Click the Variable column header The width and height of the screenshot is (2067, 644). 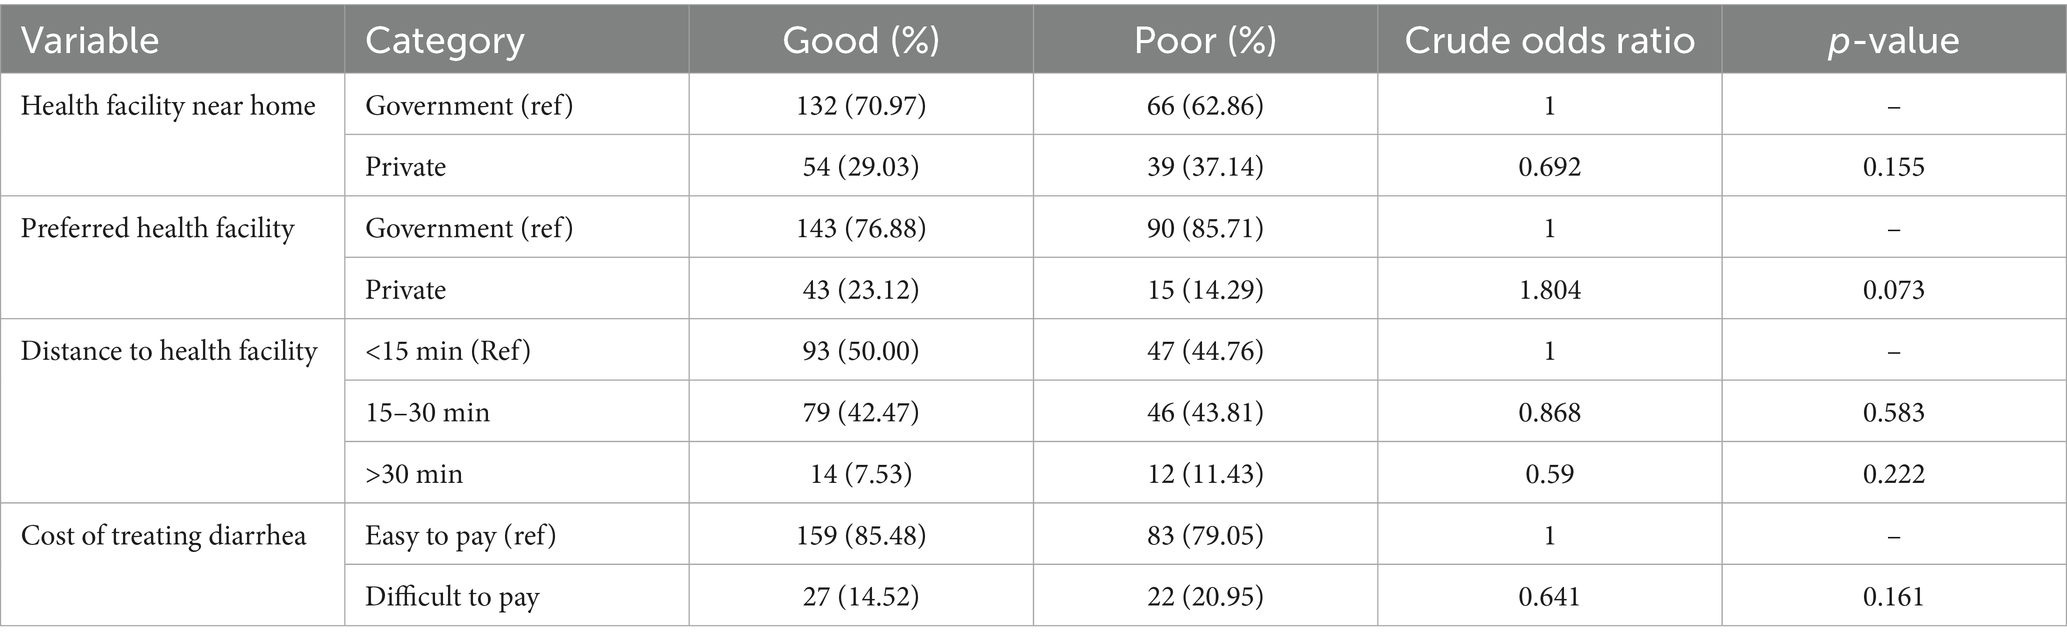[x=90, y=41]
